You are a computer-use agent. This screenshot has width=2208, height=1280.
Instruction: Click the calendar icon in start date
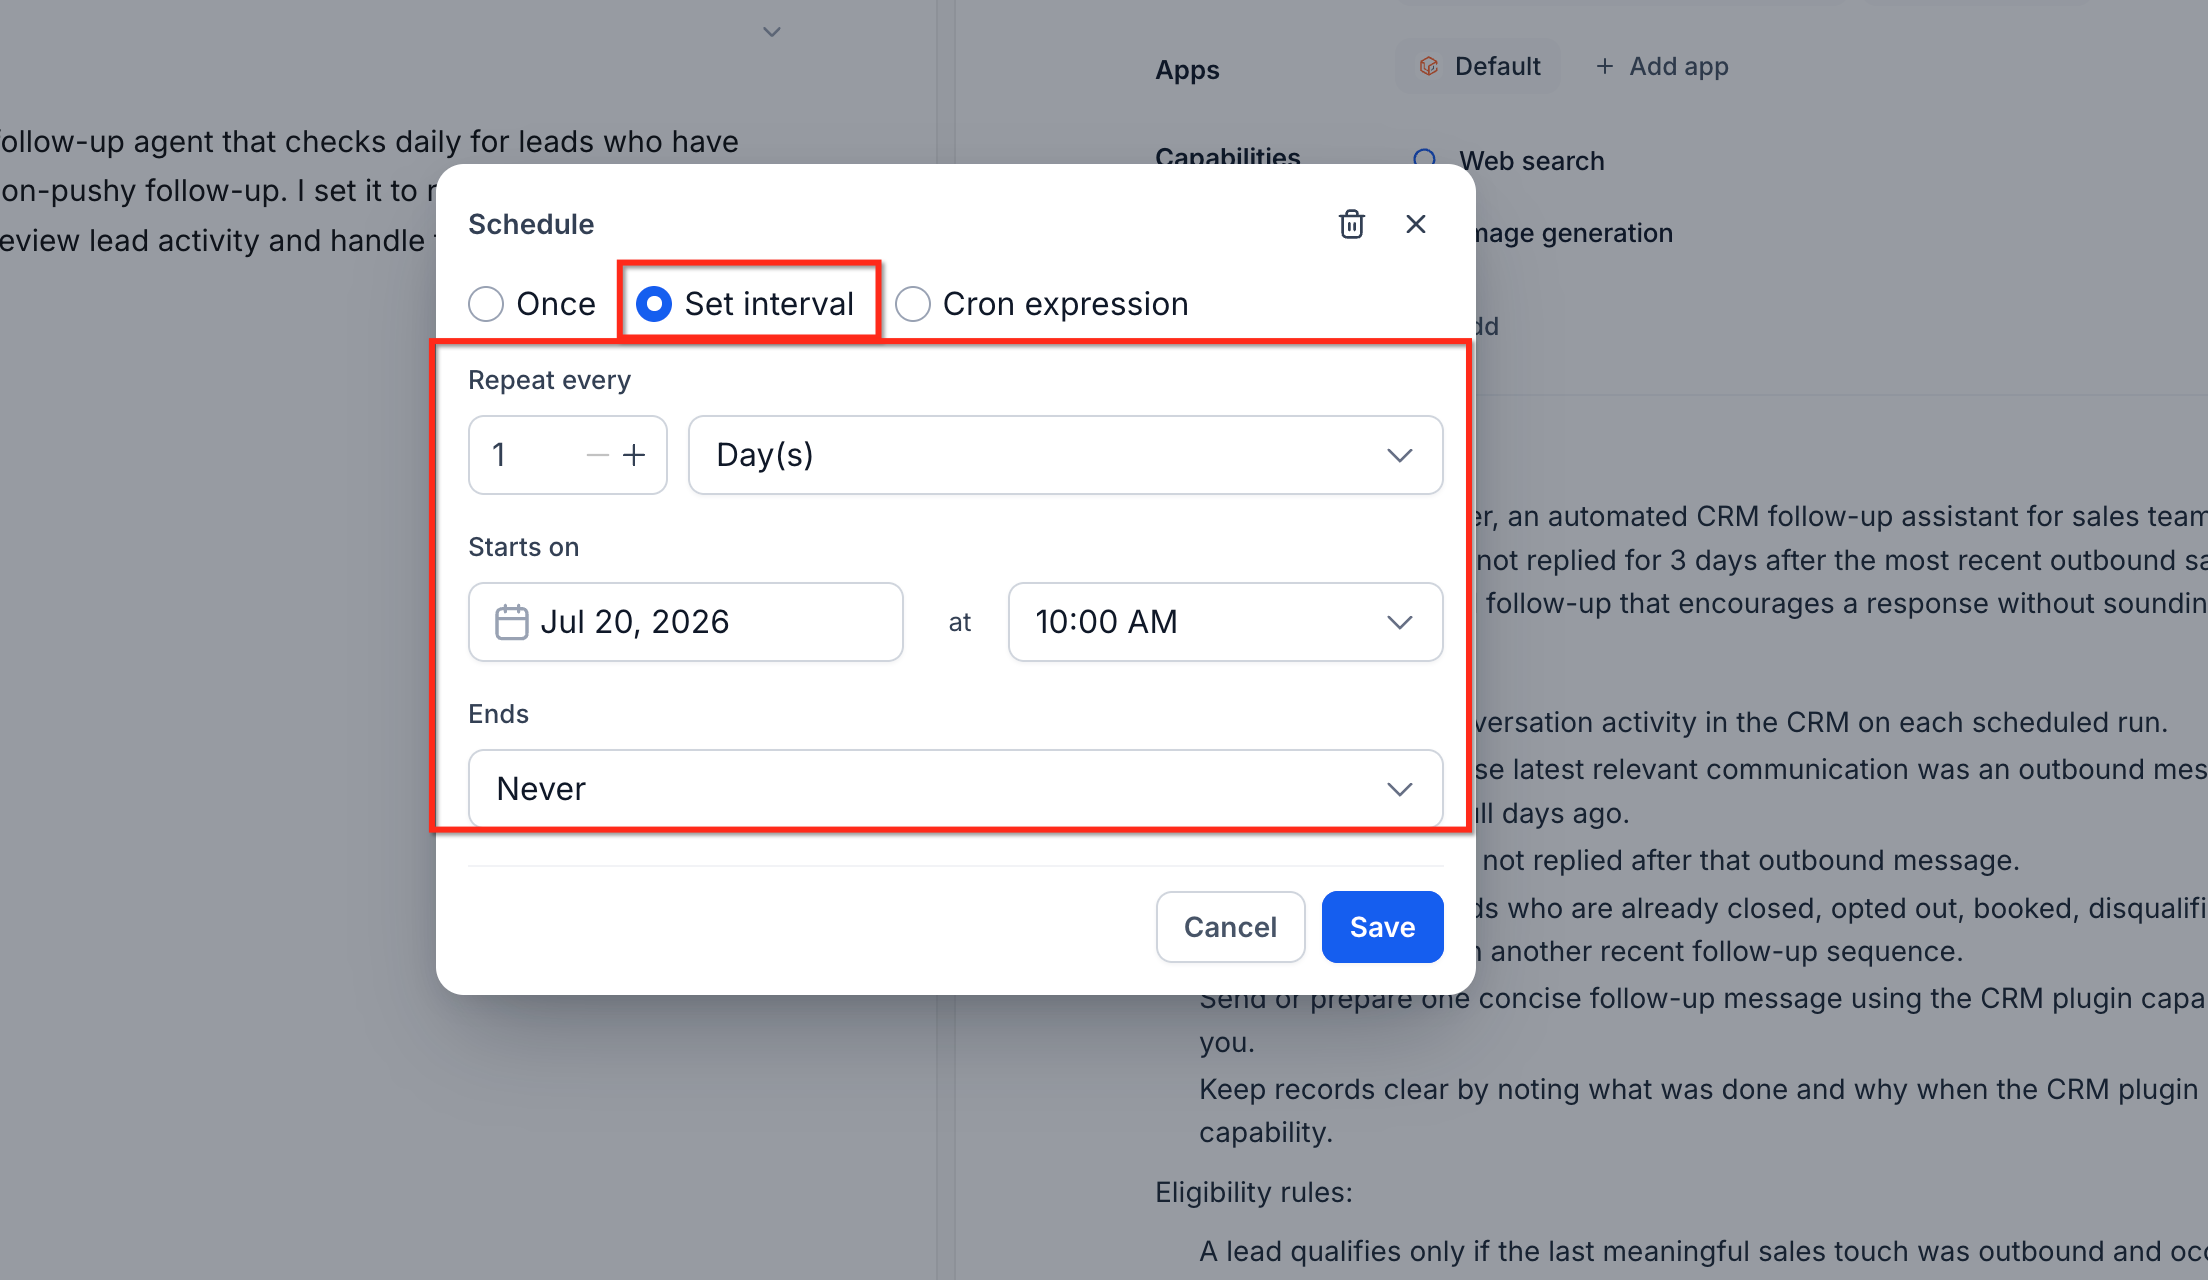511,622
